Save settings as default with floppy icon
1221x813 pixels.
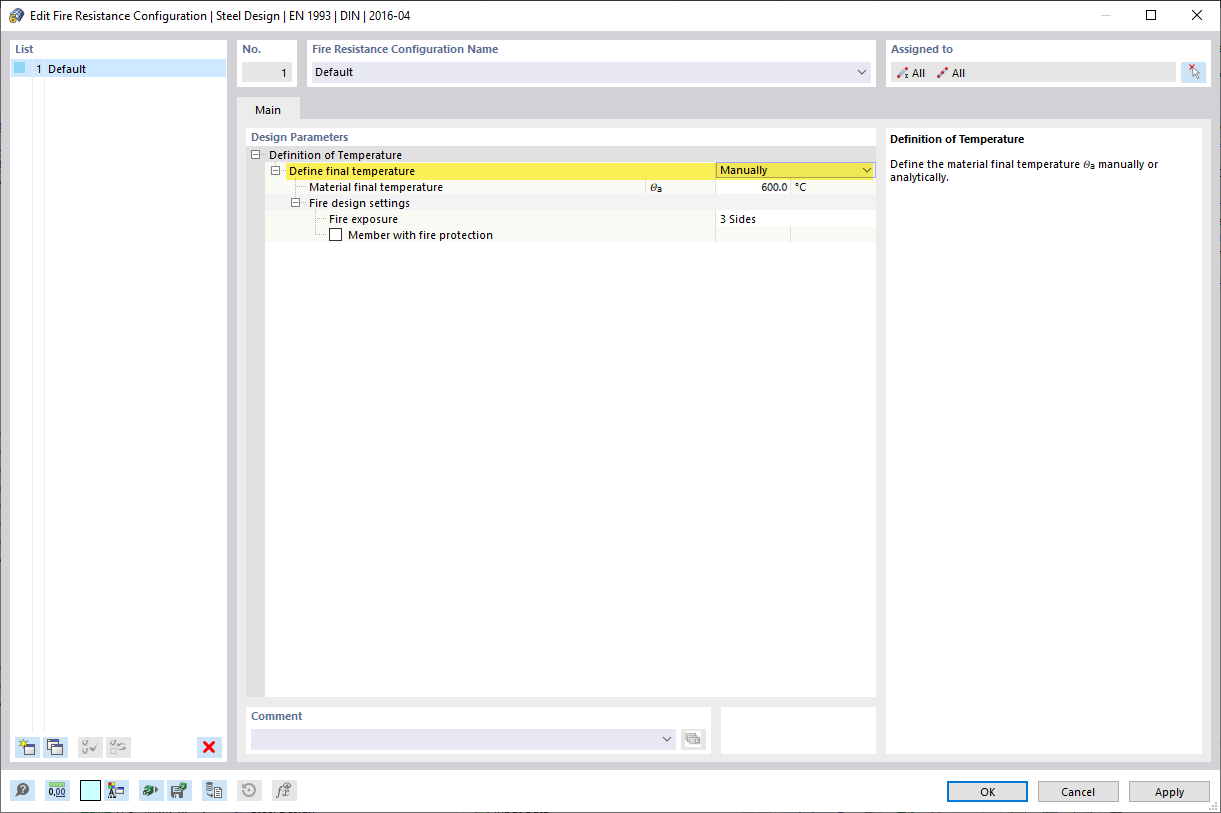pos(179,790)
